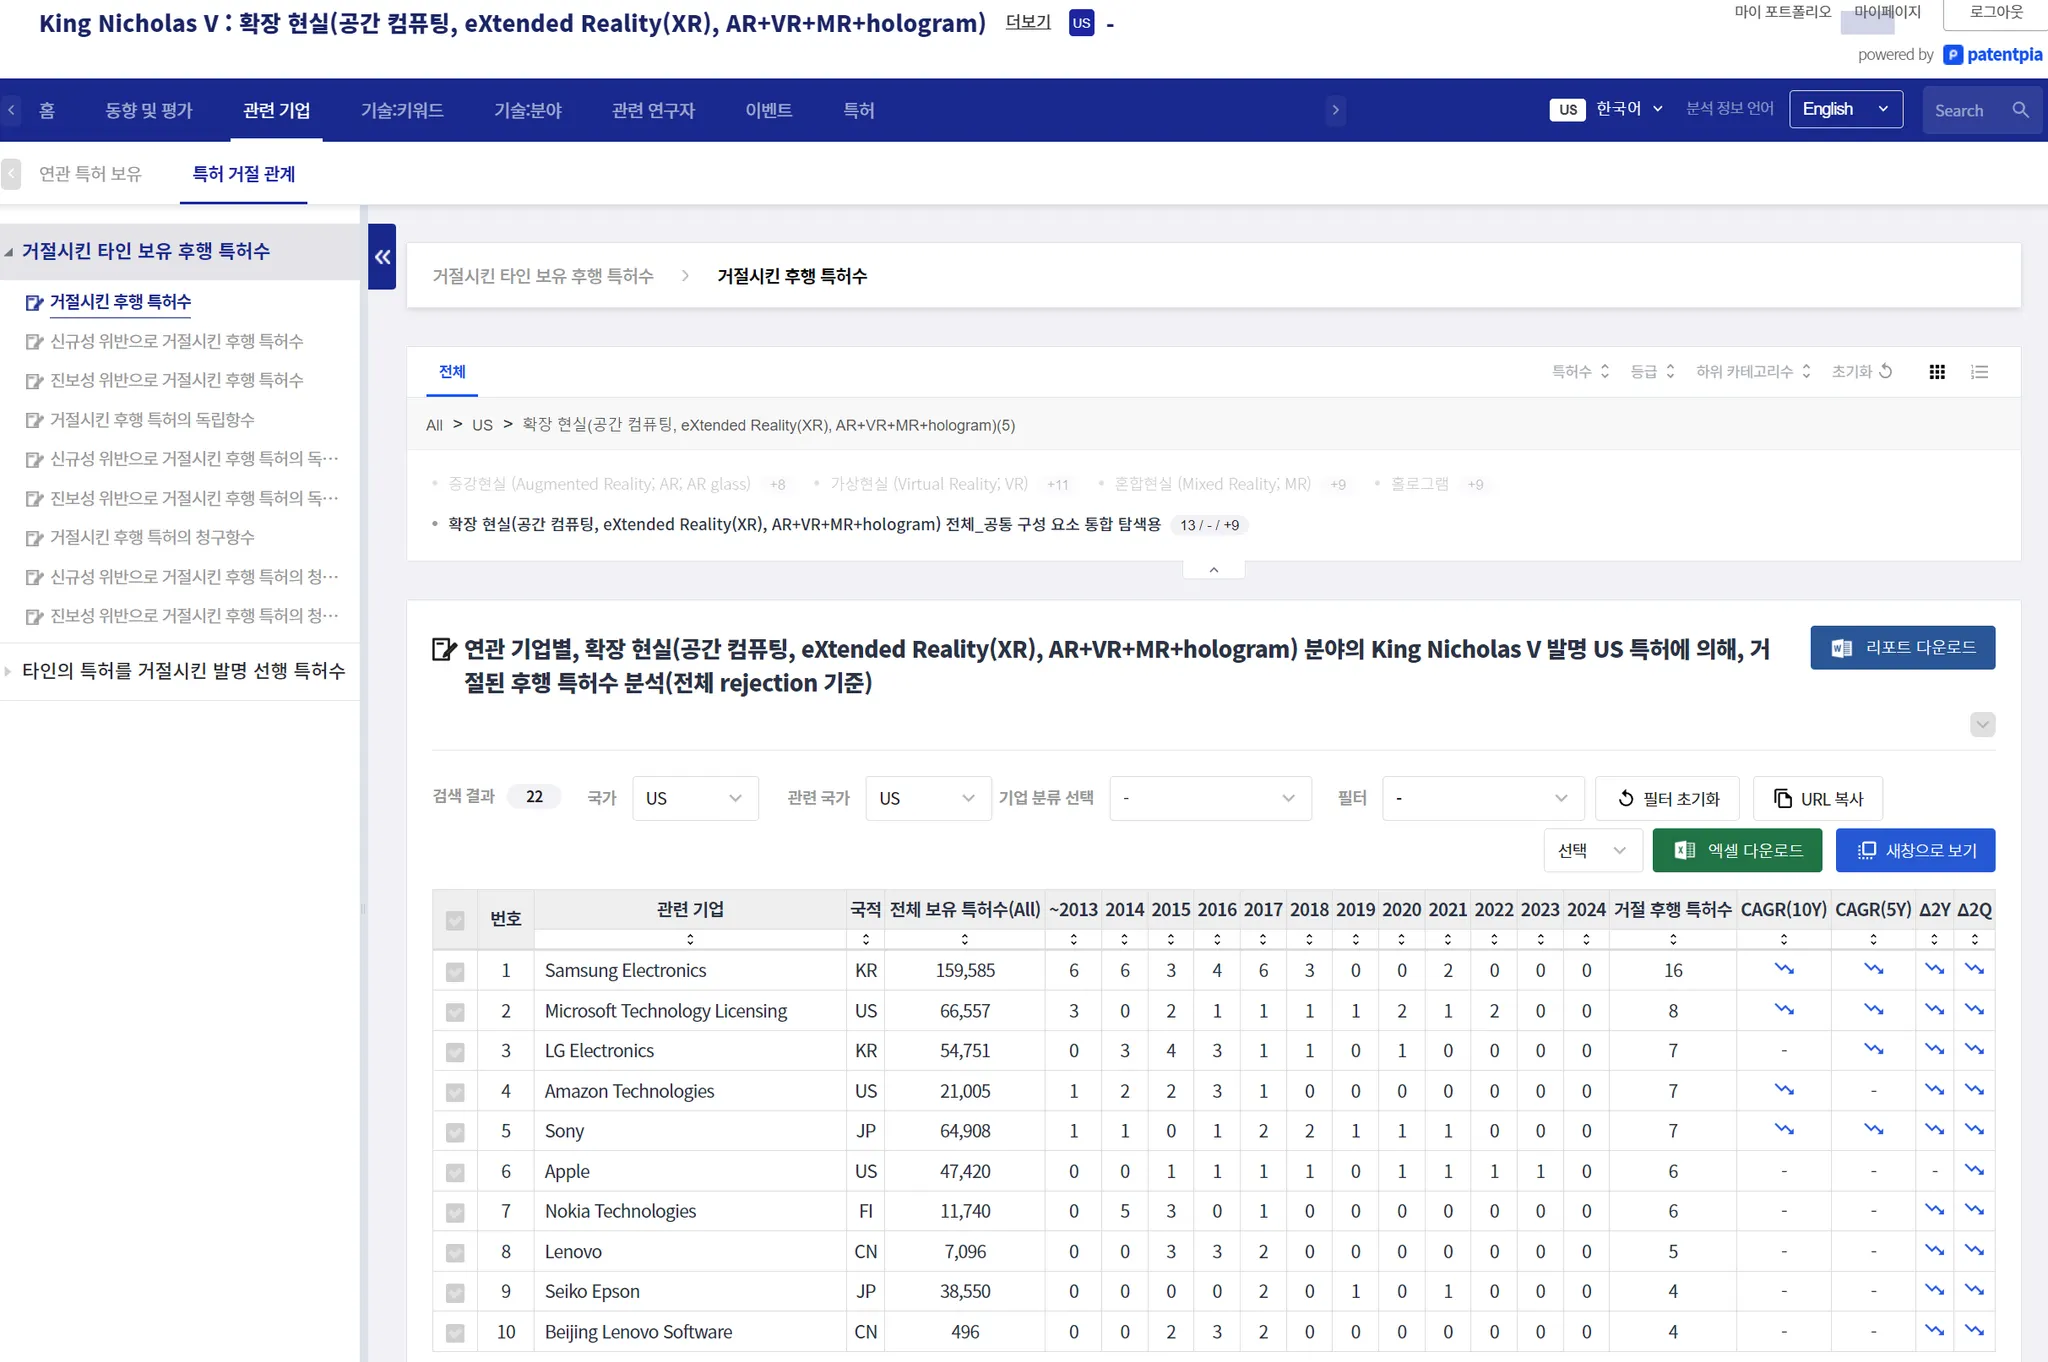This screenshot has width=2048, height=1362.
Task: Open the 기술:키워드 navigation tab
Action: point(402,110)
